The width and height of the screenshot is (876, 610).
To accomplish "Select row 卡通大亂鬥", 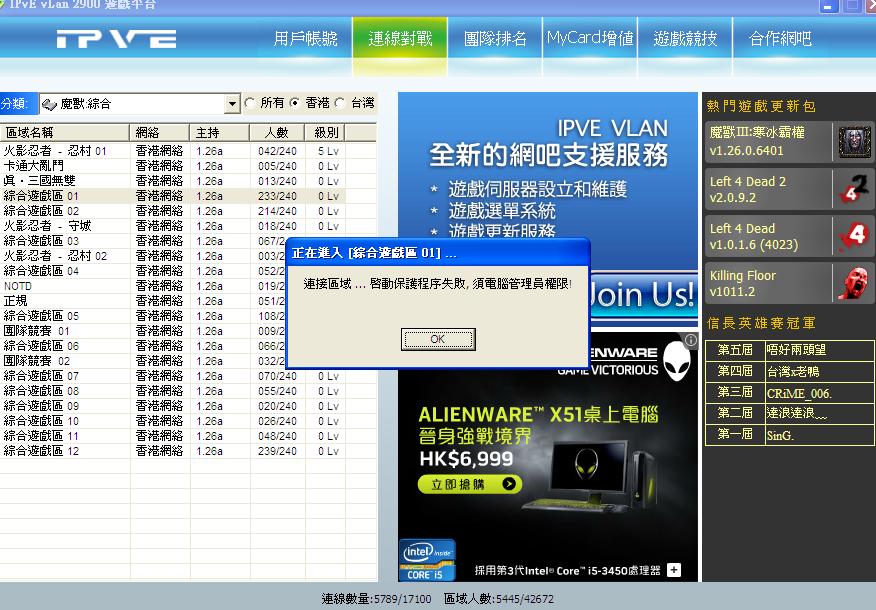I will click(173, 166).
